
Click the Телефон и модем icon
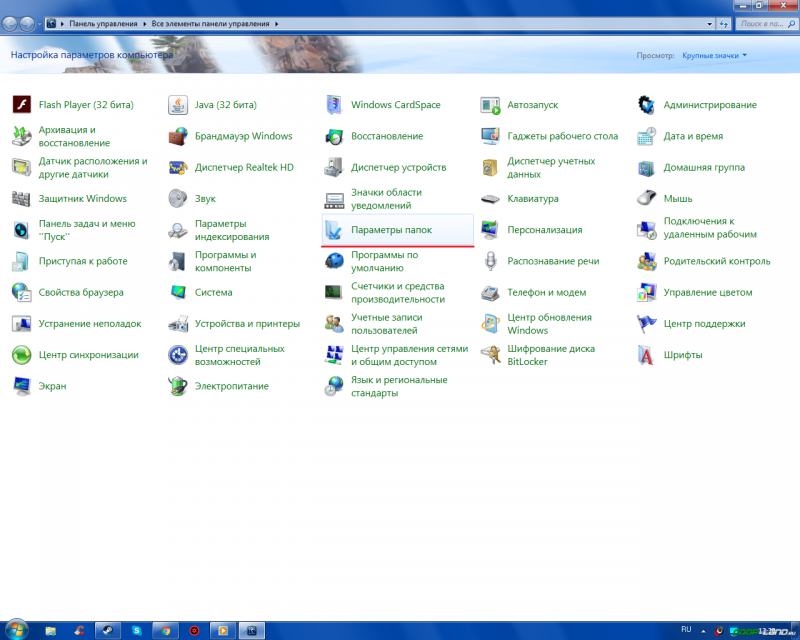pos(490,292)
